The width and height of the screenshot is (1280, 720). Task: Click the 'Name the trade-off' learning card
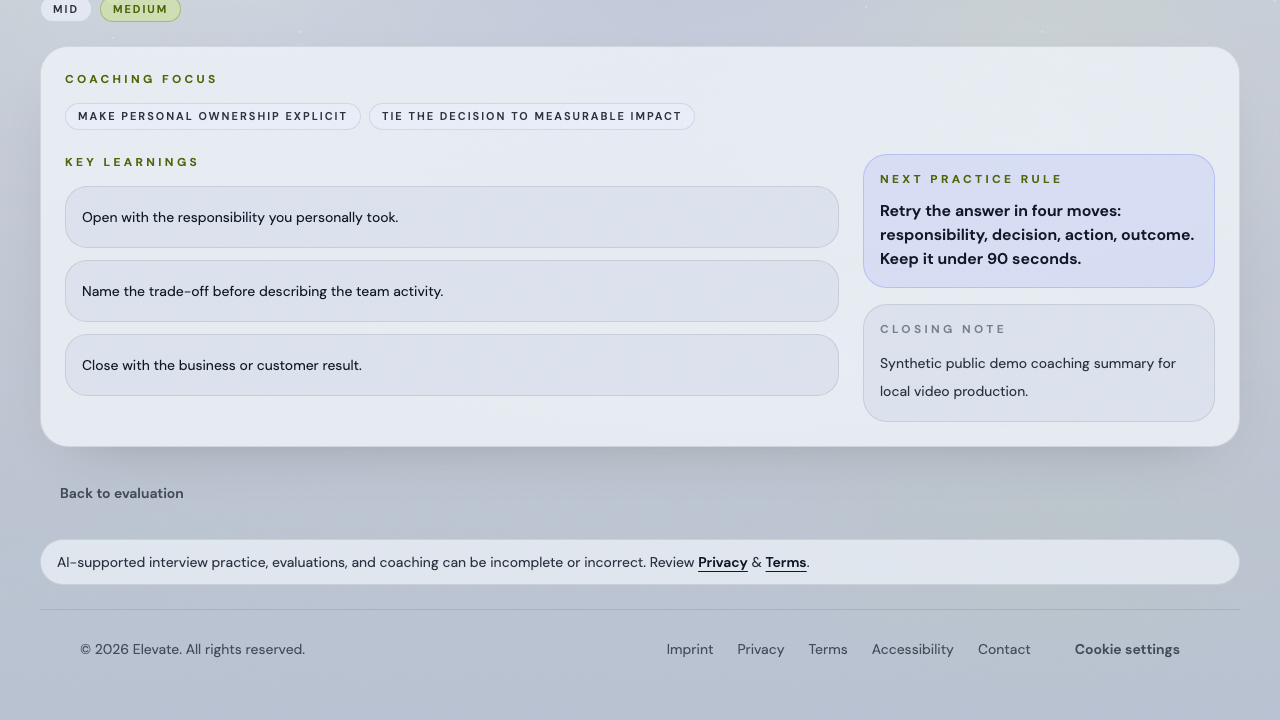452,291
